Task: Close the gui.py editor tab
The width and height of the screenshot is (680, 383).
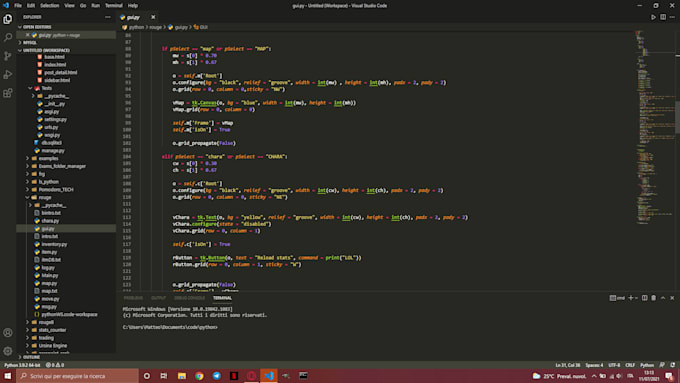Action: point(153,17)
